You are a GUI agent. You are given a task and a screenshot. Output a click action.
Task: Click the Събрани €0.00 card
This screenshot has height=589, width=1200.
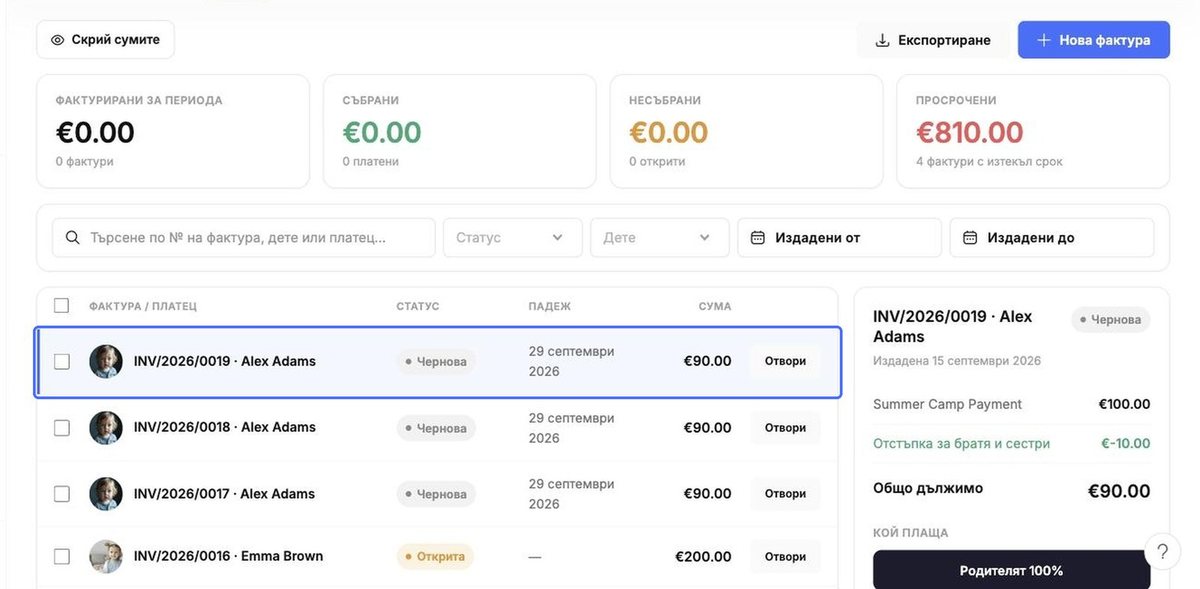[x=459, y=131]
